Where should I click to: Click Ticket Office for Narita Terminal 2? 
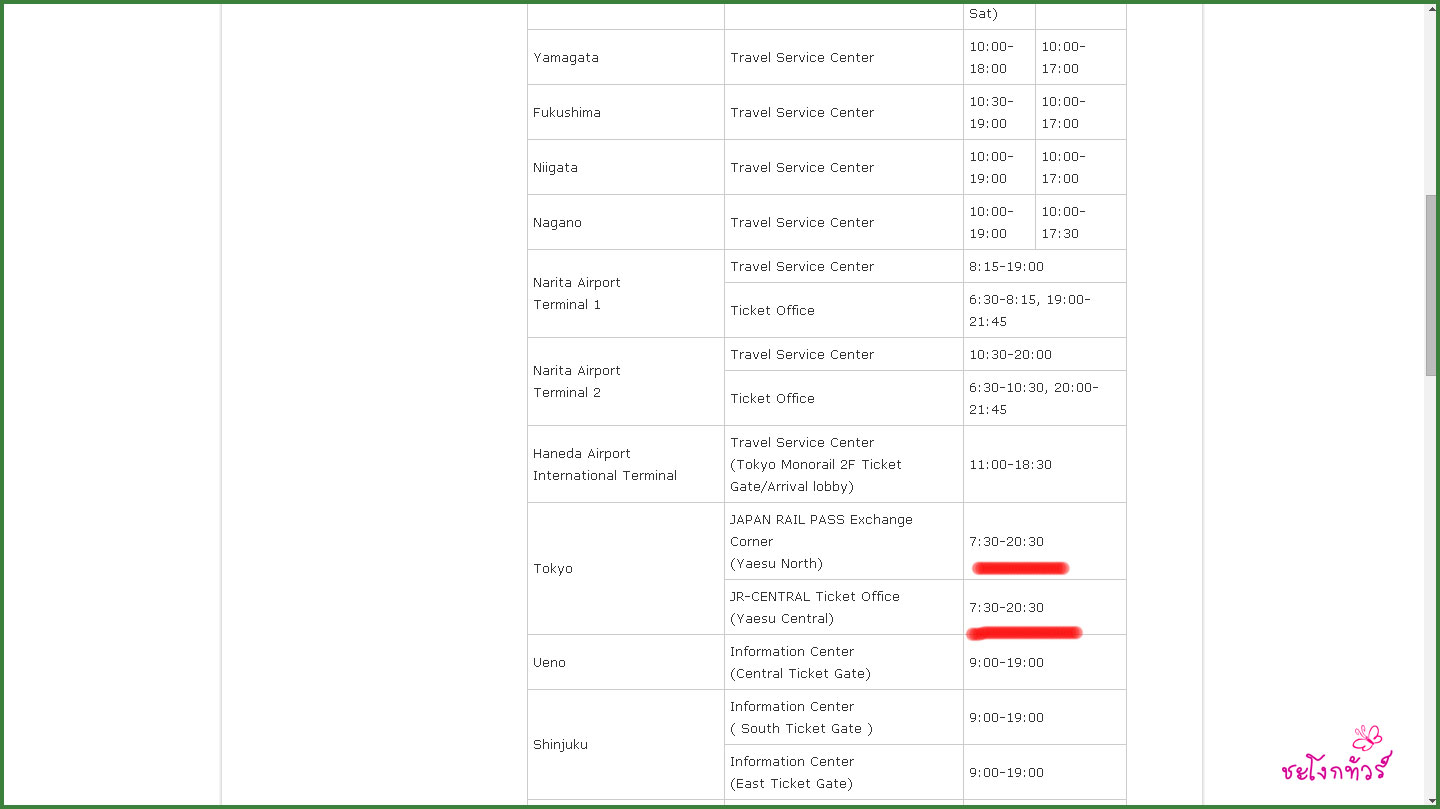tap(844, 398)
